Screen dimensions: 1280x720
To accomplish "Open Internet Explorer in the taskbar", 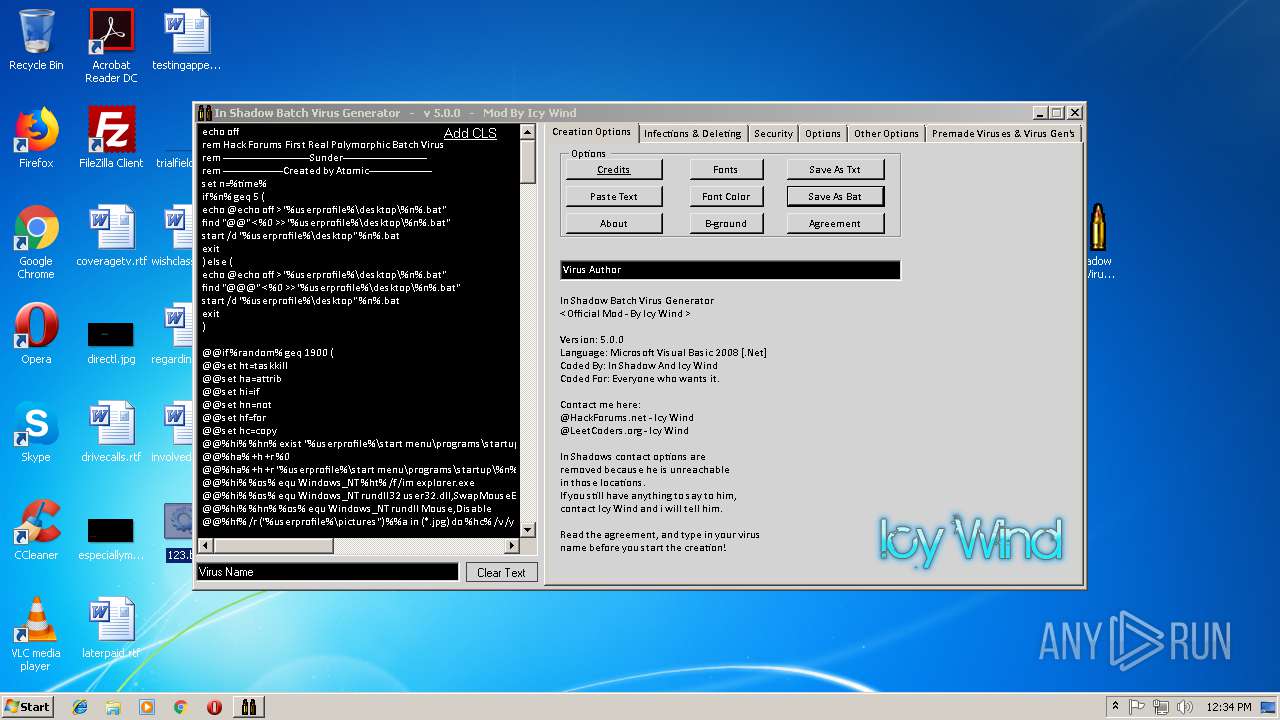I will (x=80, y=707).
